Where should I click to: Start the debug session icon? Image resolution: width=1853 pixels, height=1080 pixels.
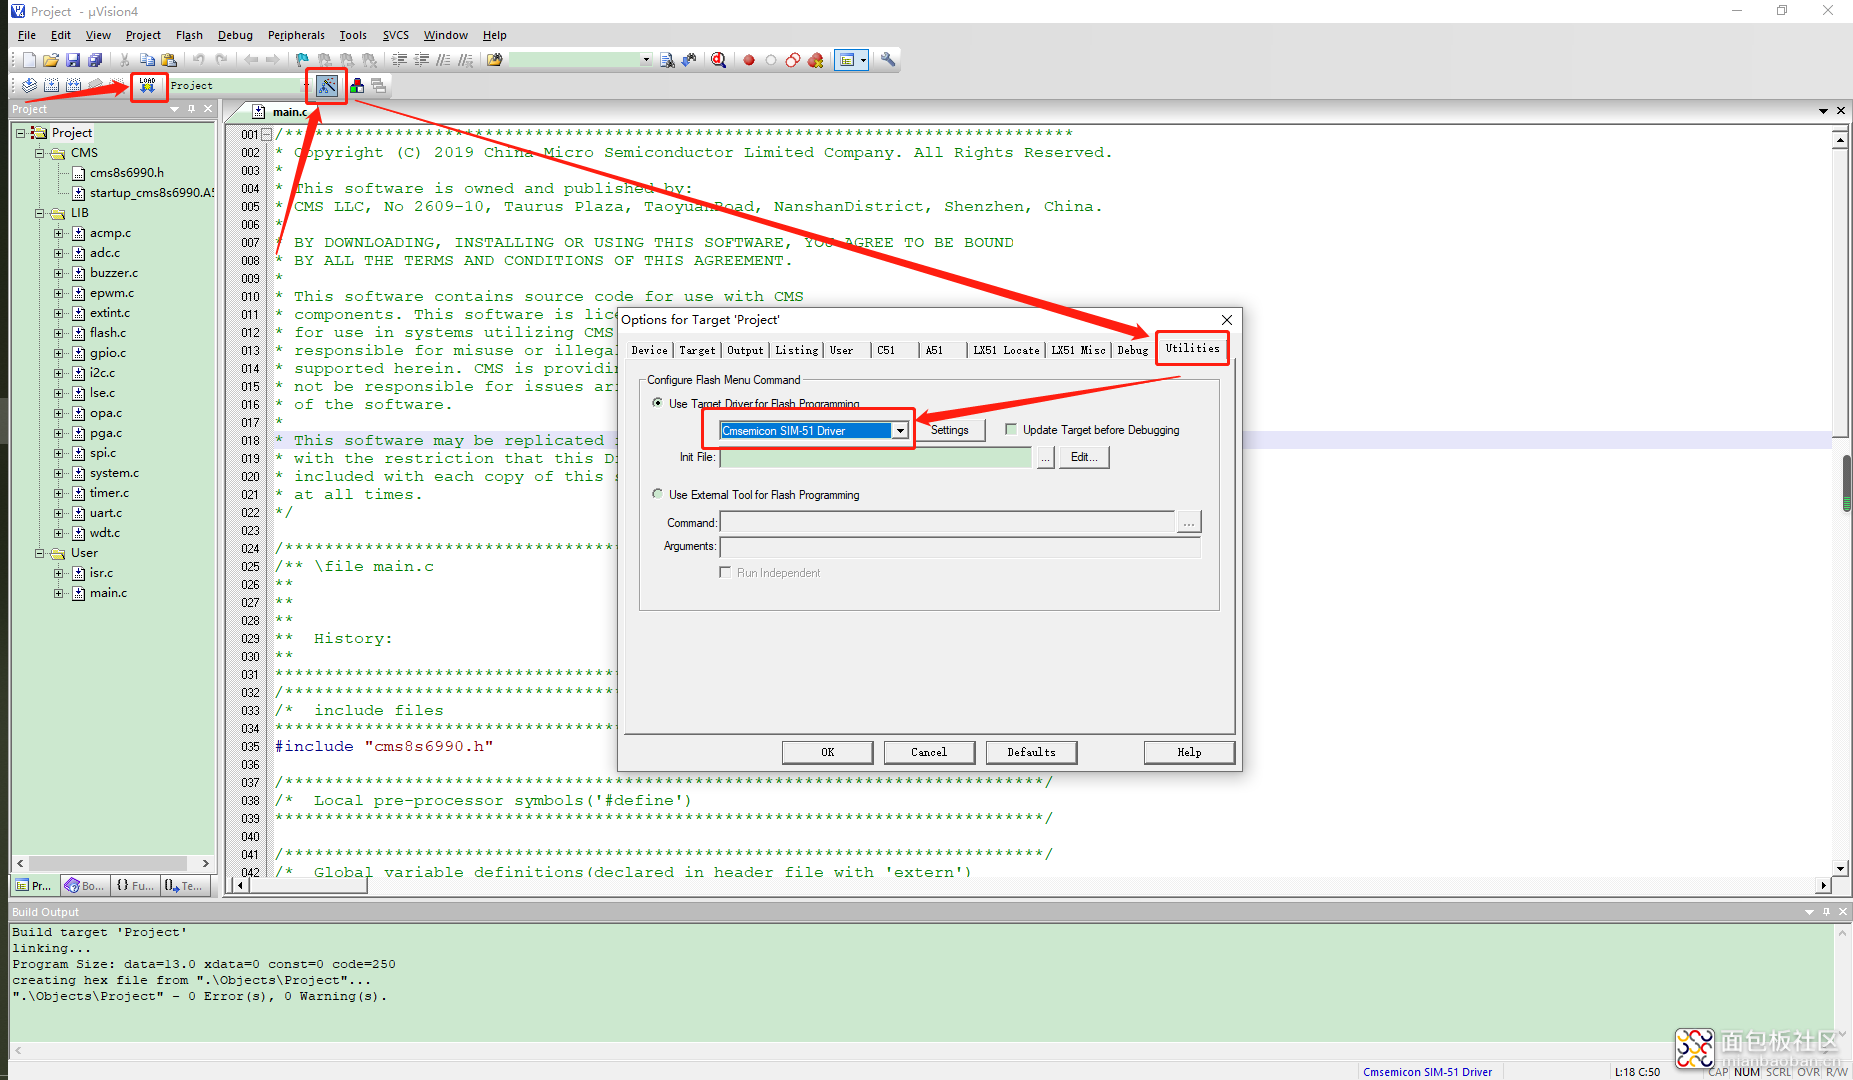[x=718, y=60]
